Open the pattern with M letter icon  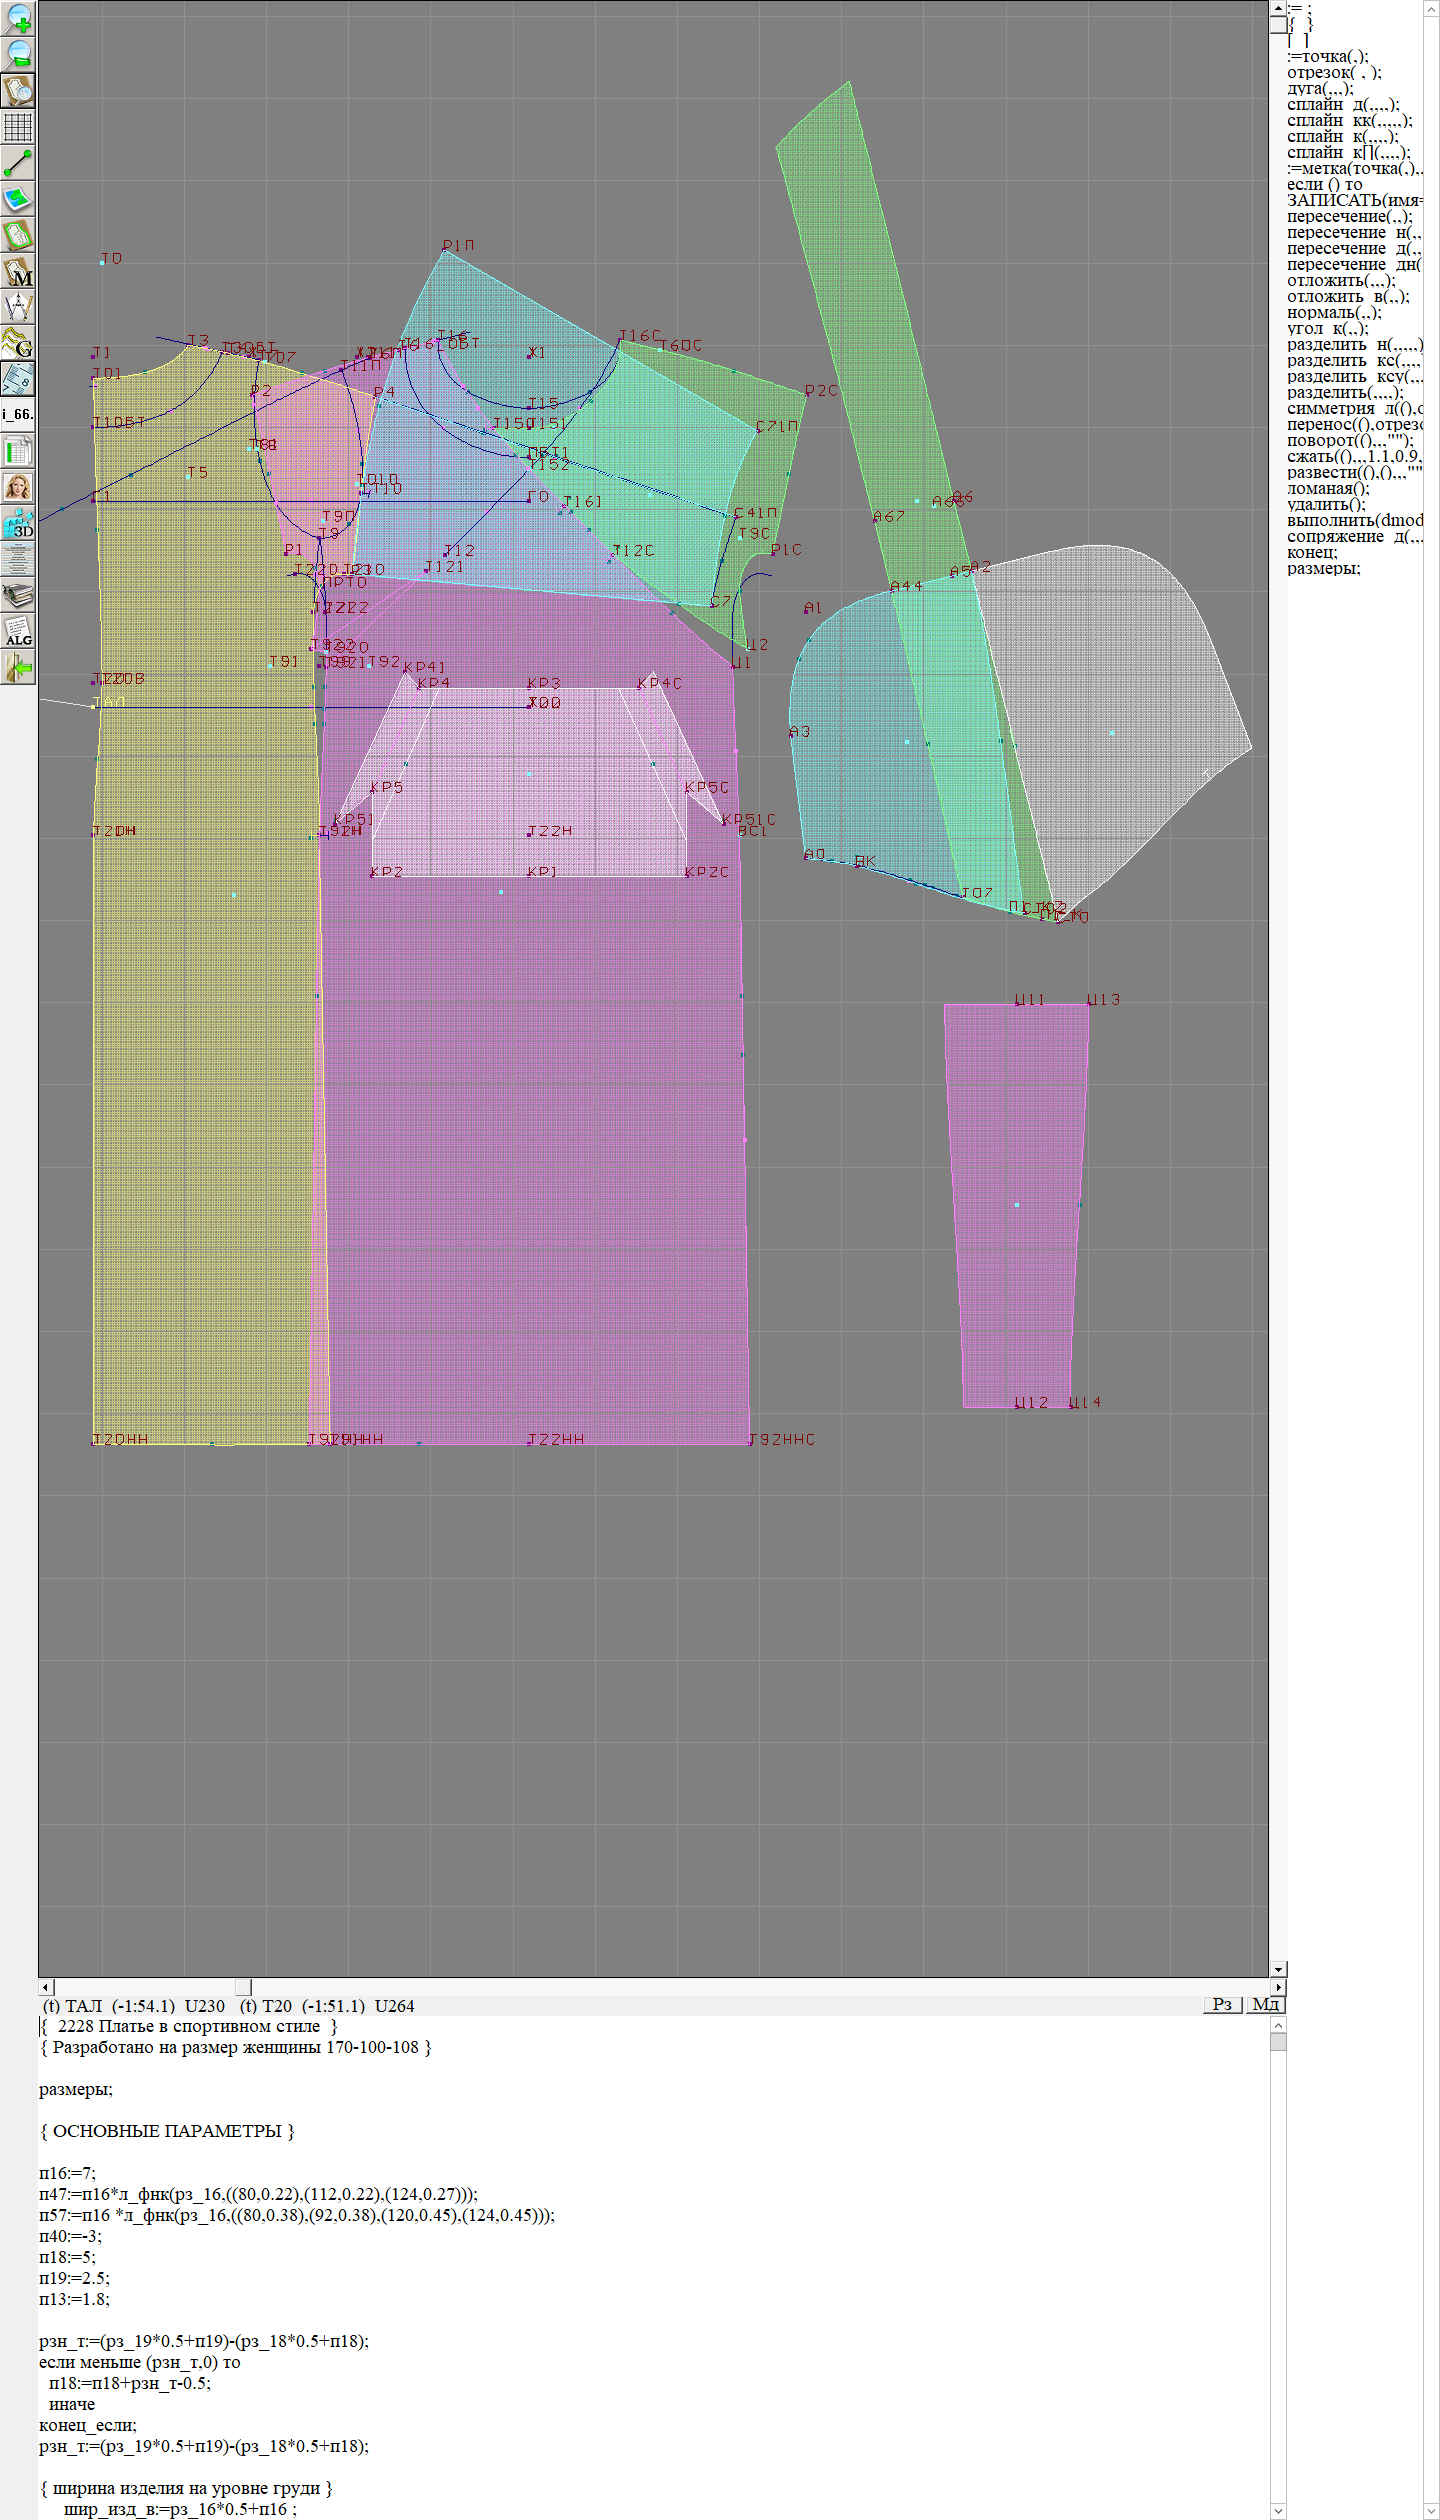tap(18, 272)
